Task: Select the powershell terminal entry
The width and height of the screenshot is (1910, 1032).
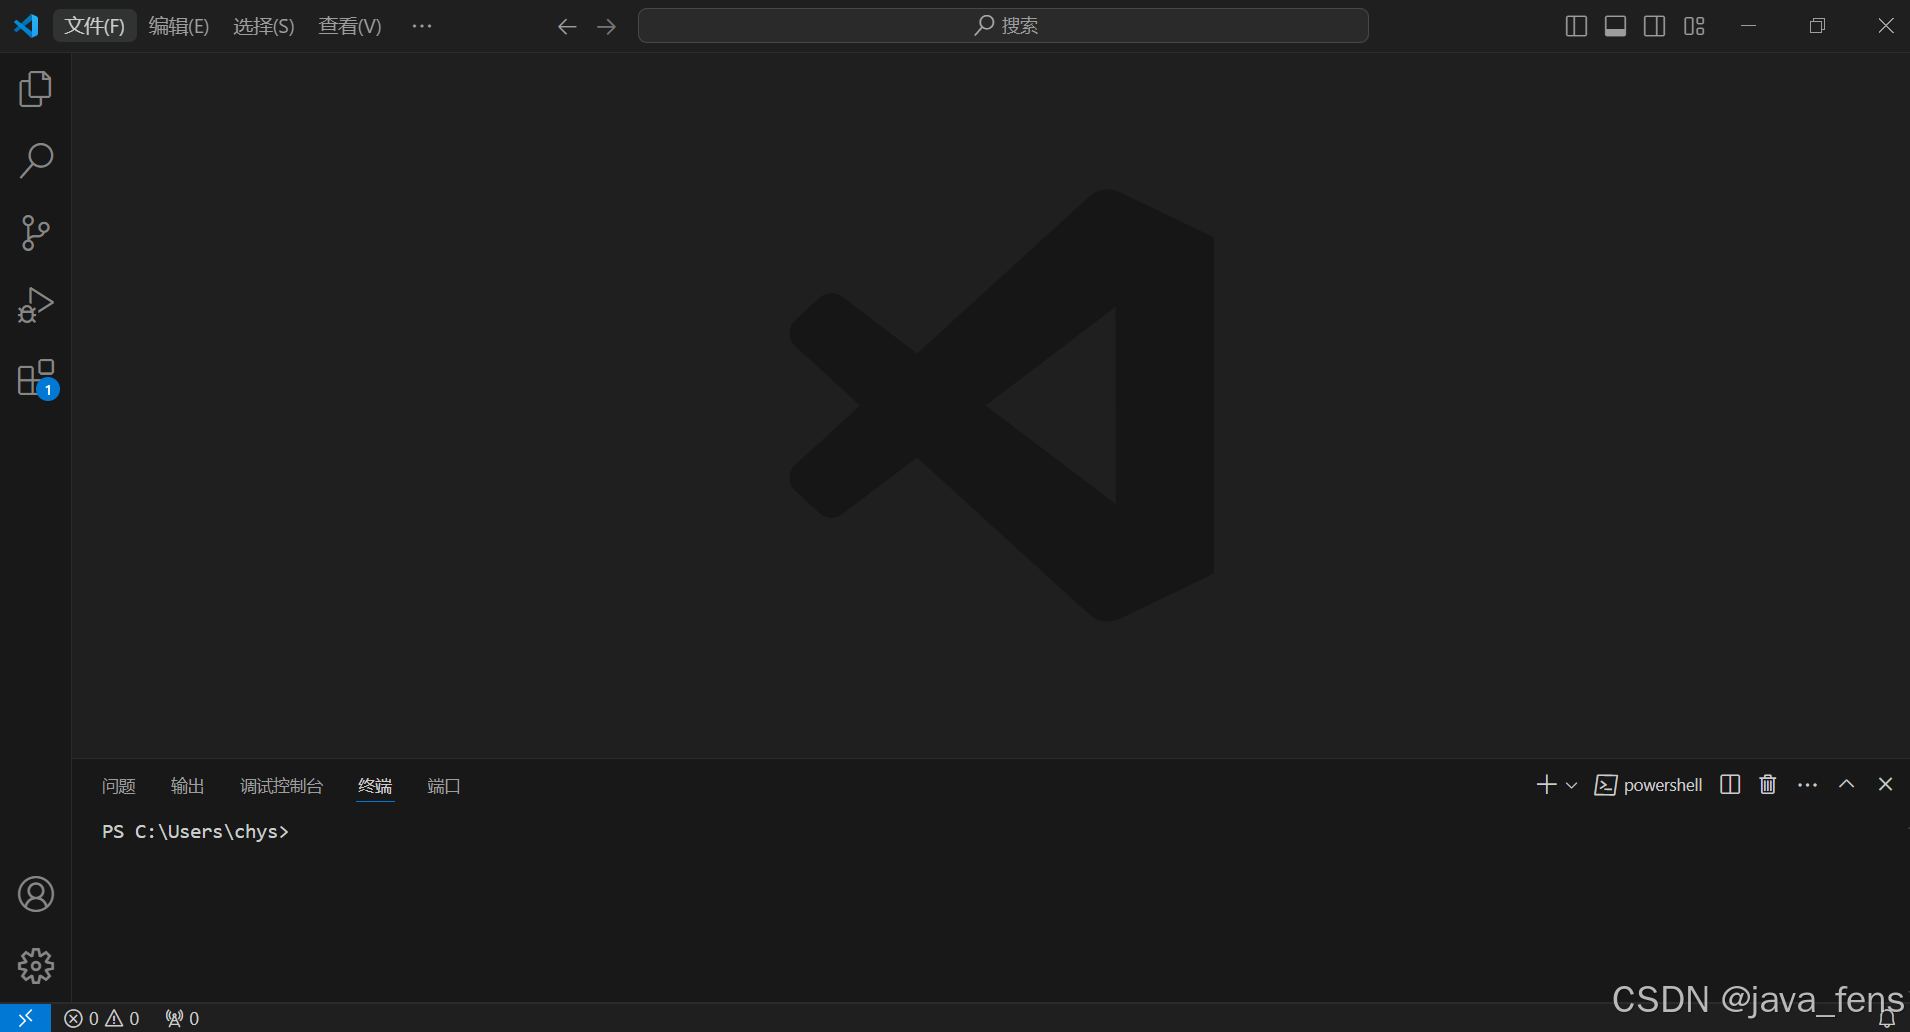Action: tap(1648, 785)
